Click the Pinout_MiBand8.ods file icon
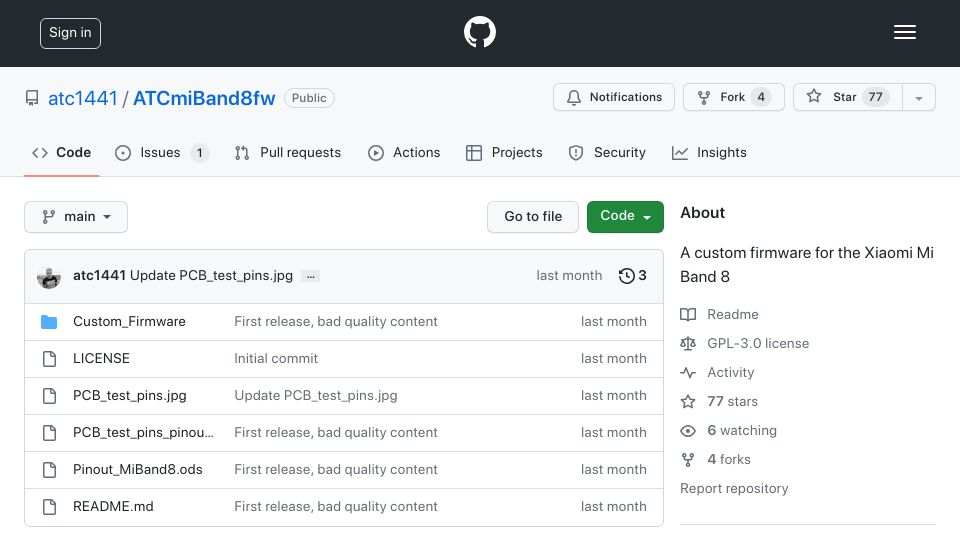This screenshot has width=960, height=540. (x=50, y=470)
